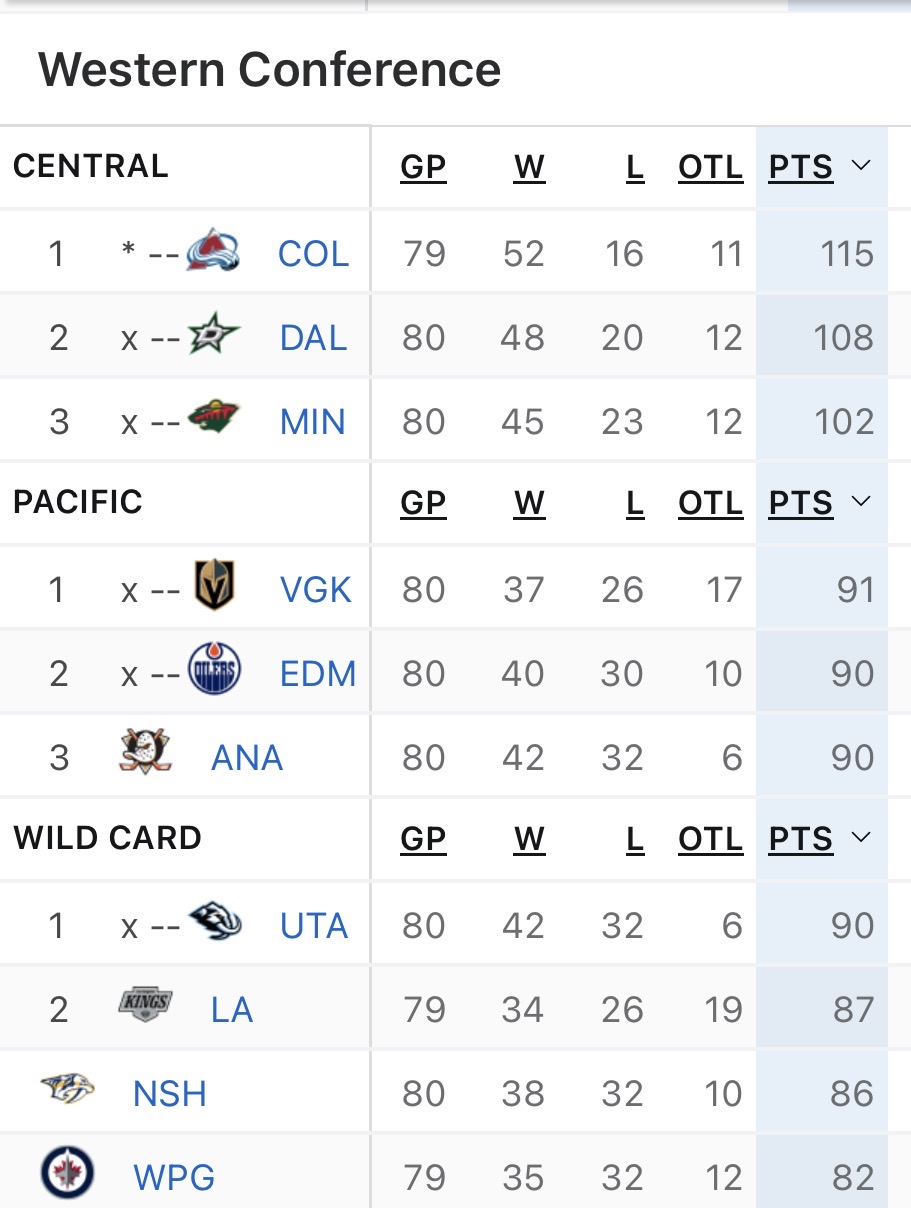Sort Central division by GP column
This screenshot has width=911, height=1208.
tap(423, 167)
